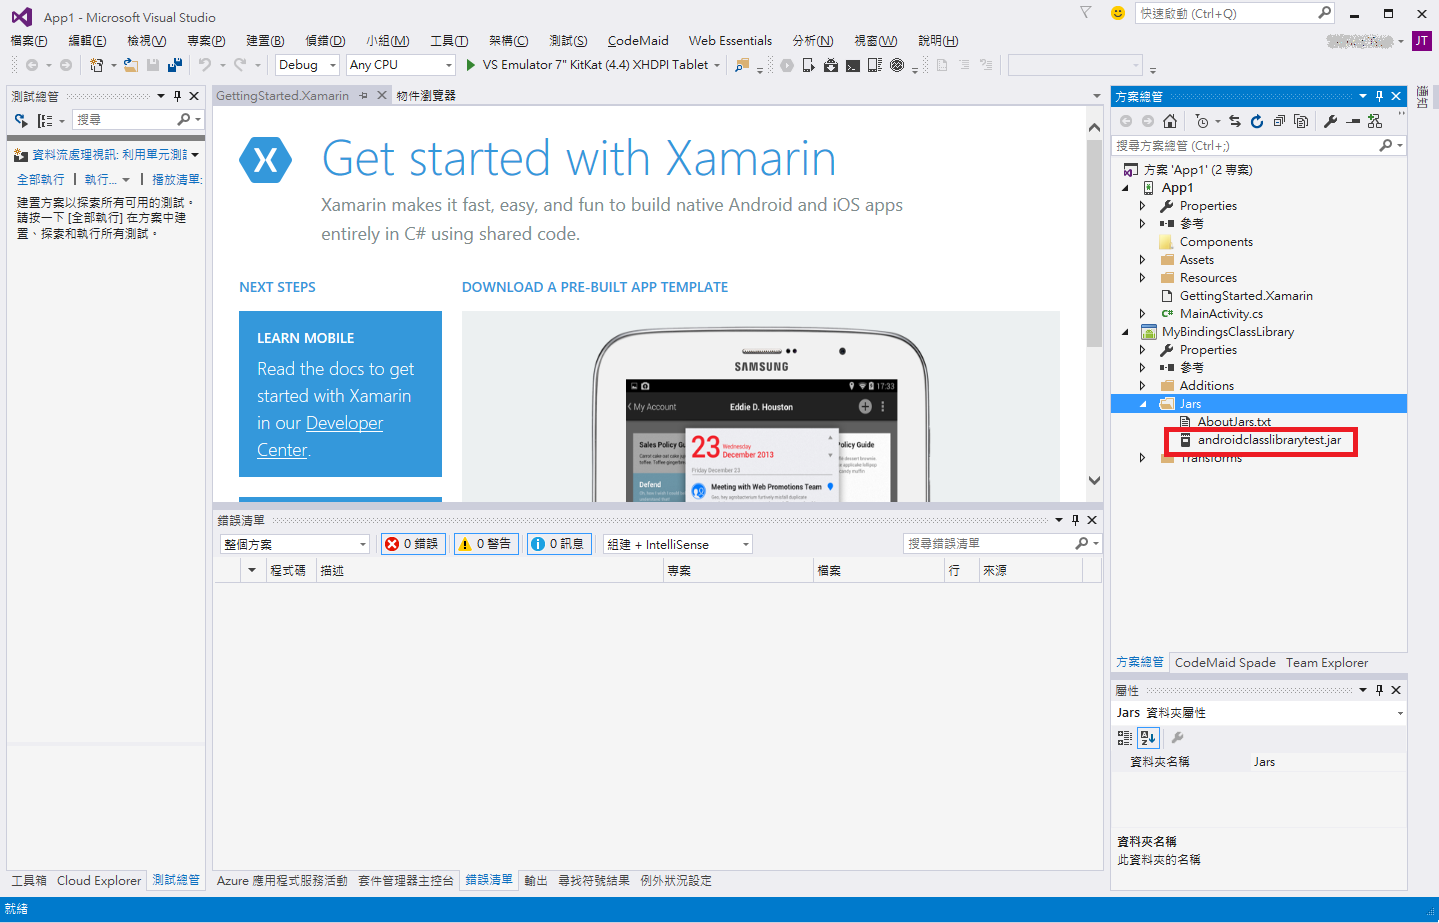Collapse the Jars folder
Screen dimensions: 1439x923
pos(1143,404)
